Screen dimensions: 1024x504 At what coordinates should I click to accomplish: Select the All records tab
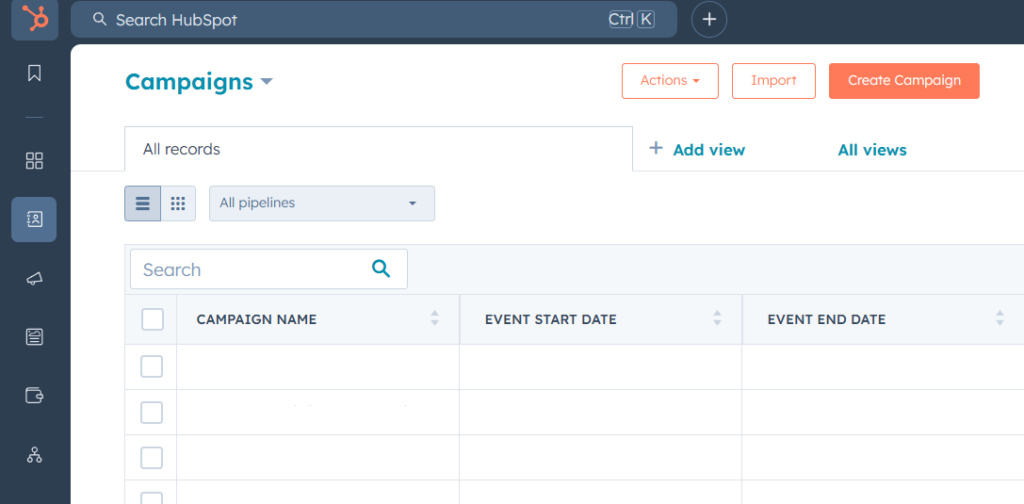click(x=181, y=149)
